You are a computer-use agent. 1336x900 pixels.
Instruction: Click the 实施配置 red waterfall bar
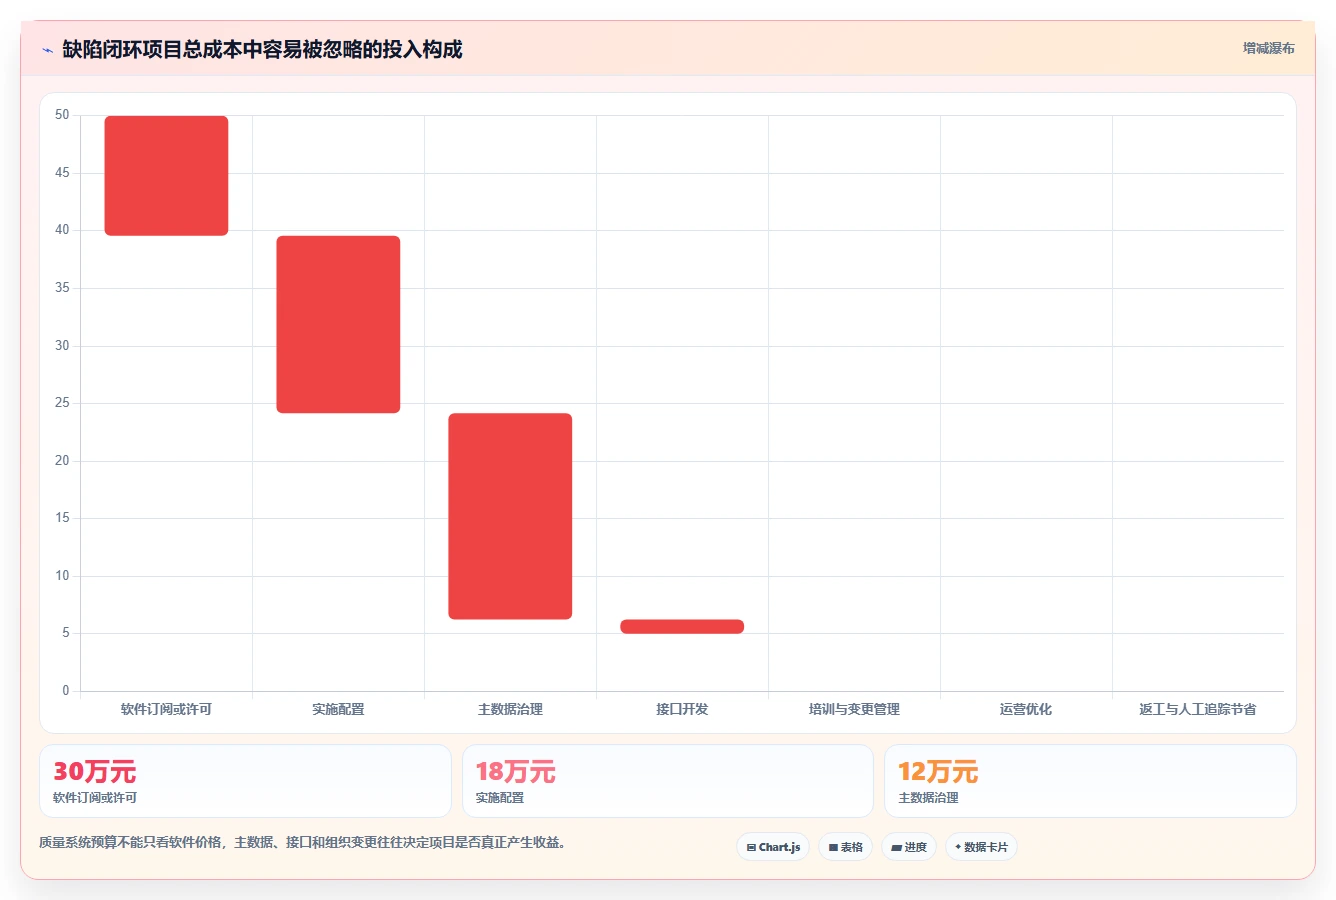(338, 324)
